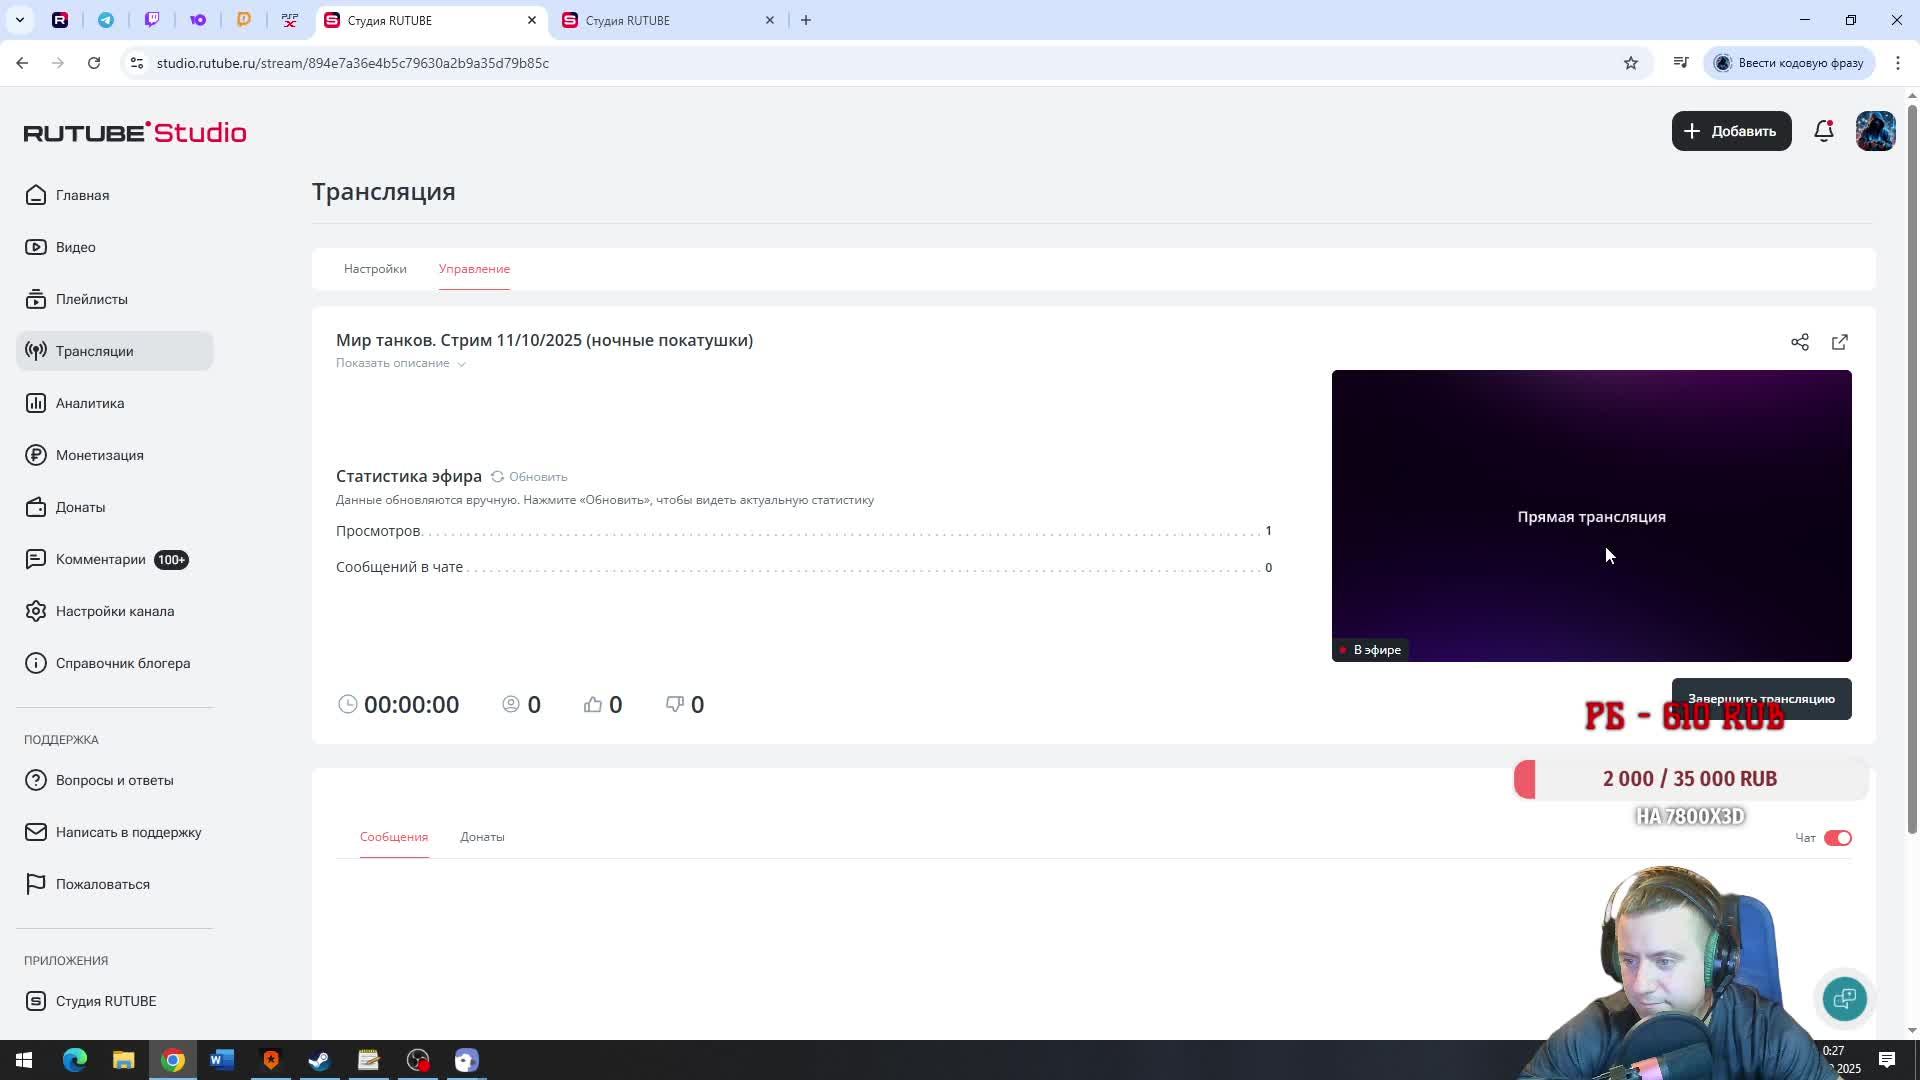This screenshot has height=1080, width=1920.
Task: Bookmark this page with star icon
Action: (1631, 63)
